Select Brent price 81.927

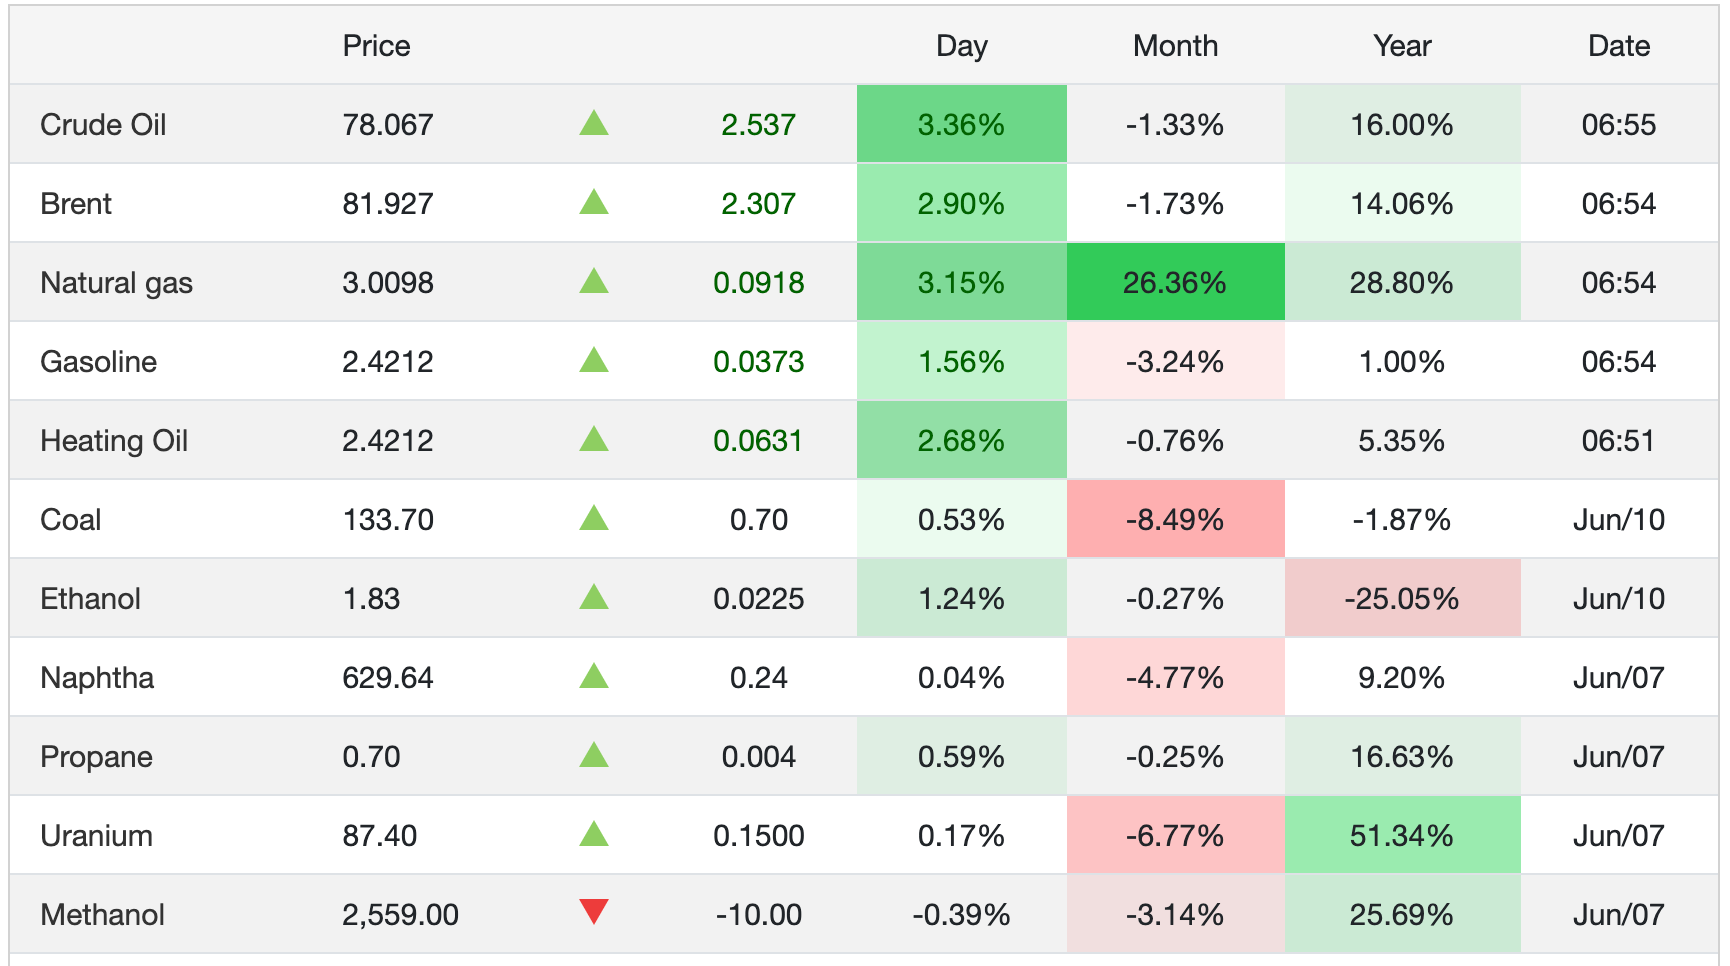pyautogui.click(x=388, y=204)
